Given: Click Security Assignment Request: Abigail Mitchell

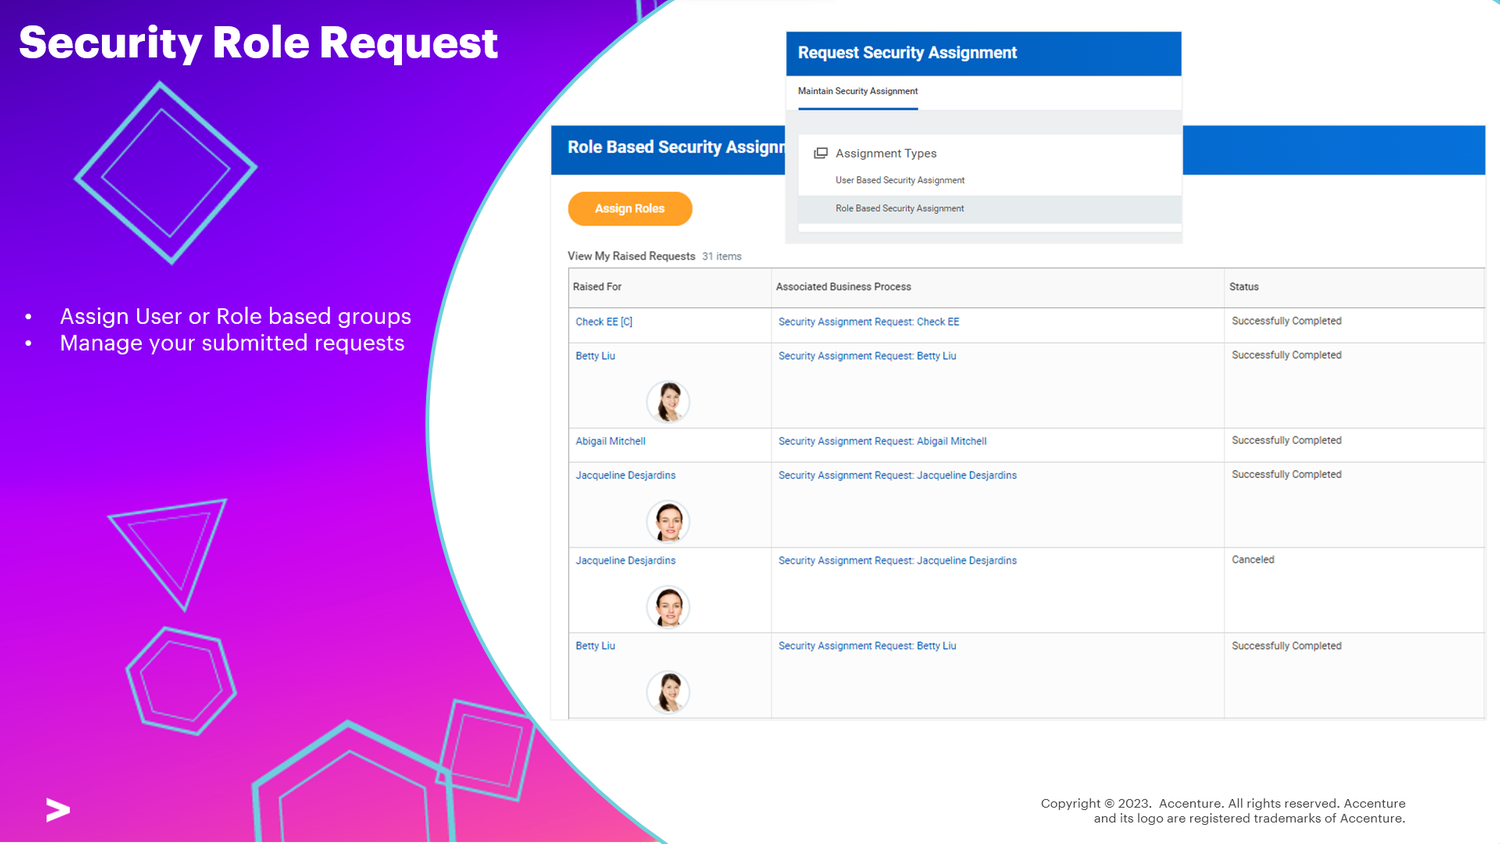Looking at the screenshot, I should (x=882, y=440).
